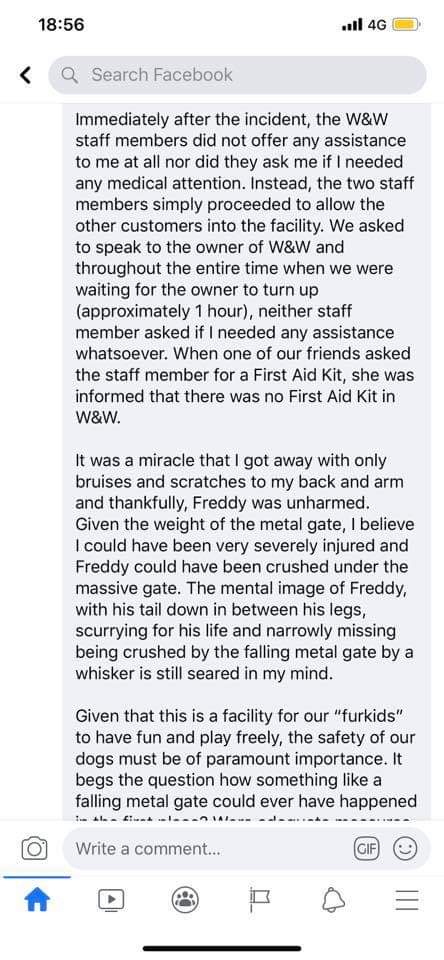This screenshot has width=444, height=960.
Task: Open the Notifications bell tab
Action: pos(333,899)
